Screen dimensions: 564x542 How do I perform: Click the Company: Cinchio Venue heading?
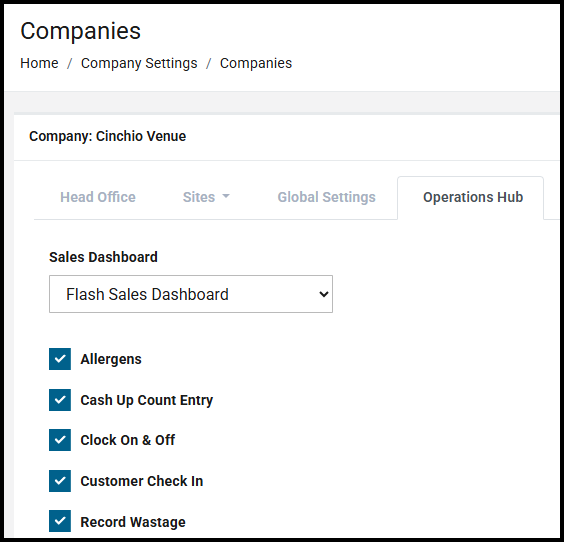(108, 136)
